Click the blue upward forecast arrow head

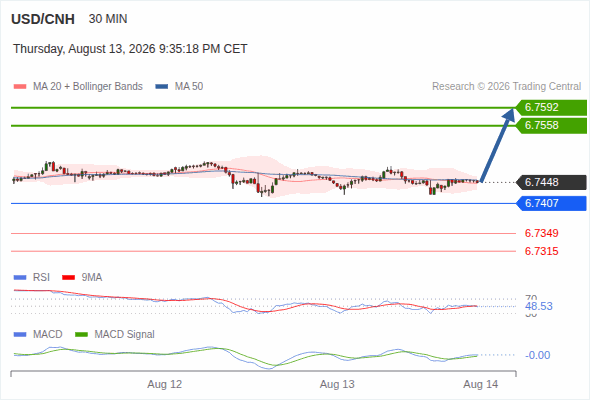(509, 115)
